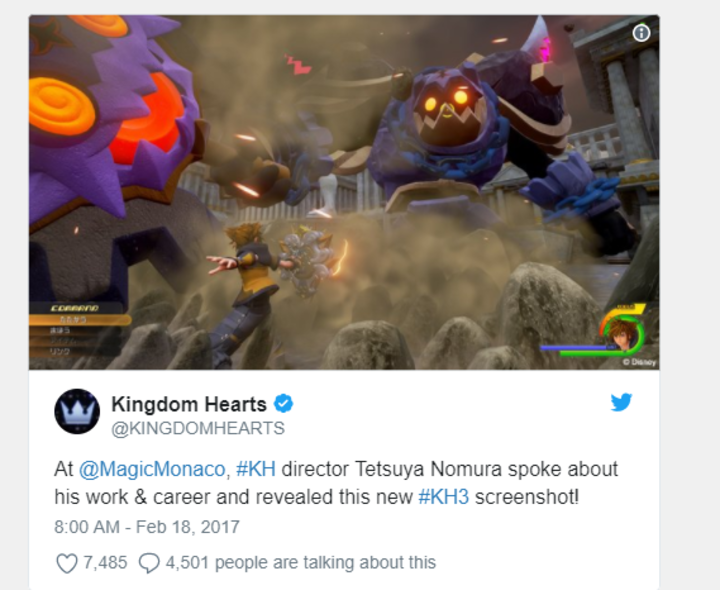Click the COMMAND menu header
720x590 pixels.
point(75,308)
